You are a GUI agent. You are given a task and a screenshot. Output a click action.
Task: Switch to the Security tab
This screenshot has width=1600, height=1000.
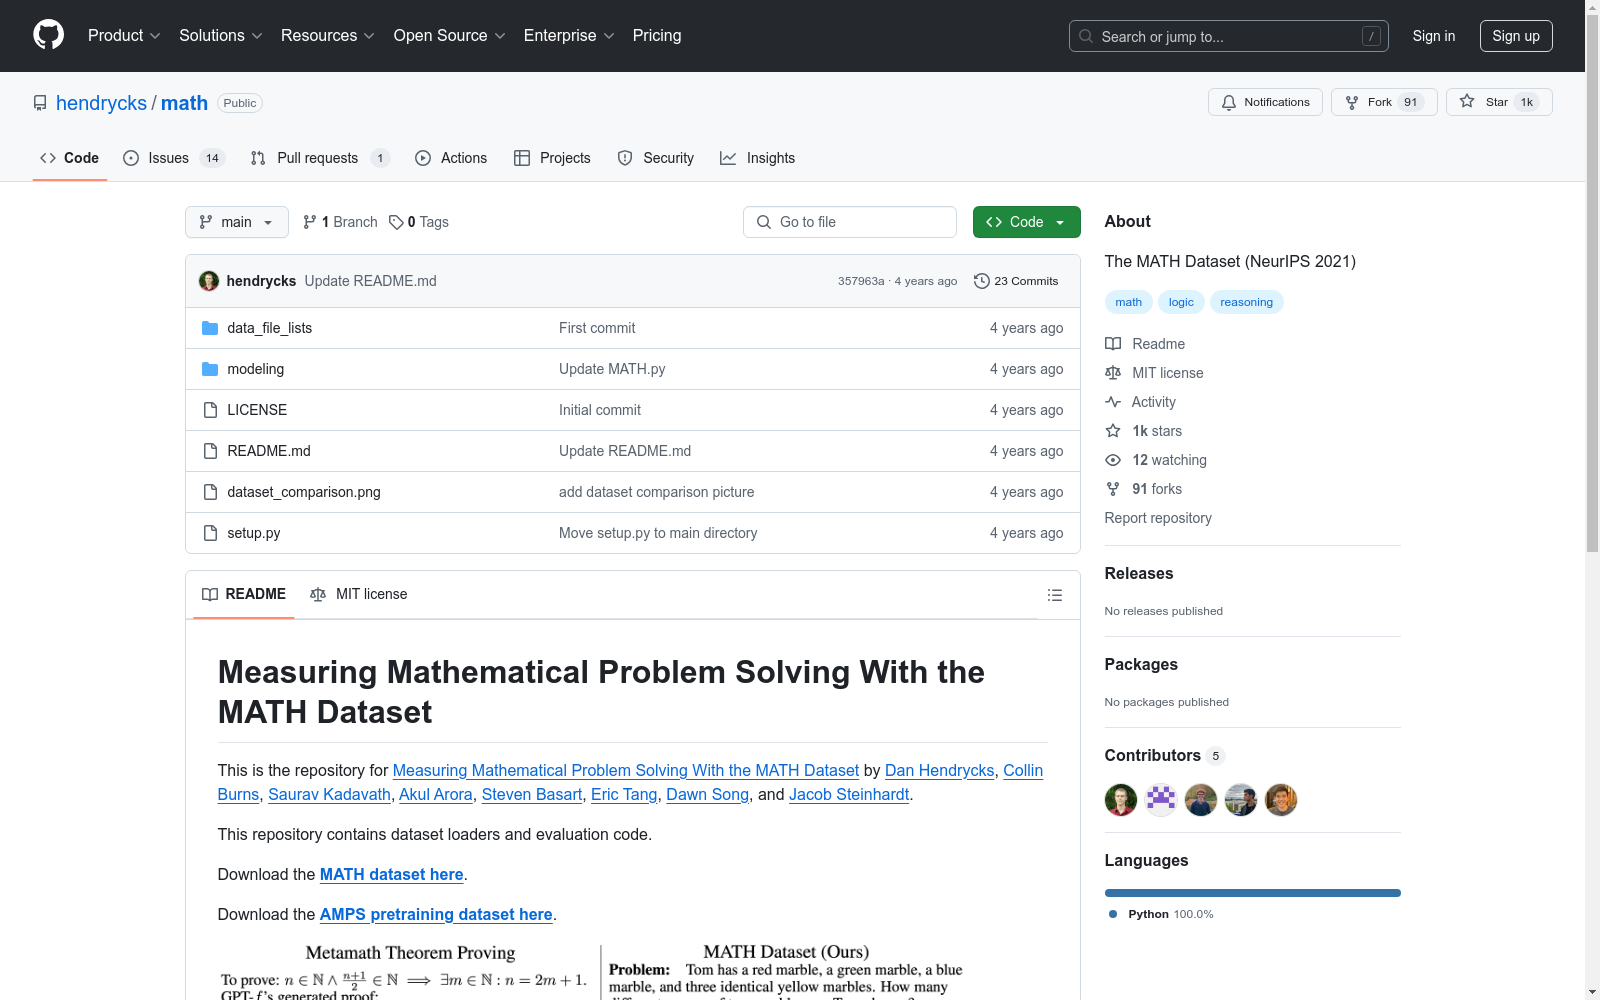pyautogui.click(x=656, y=158)
